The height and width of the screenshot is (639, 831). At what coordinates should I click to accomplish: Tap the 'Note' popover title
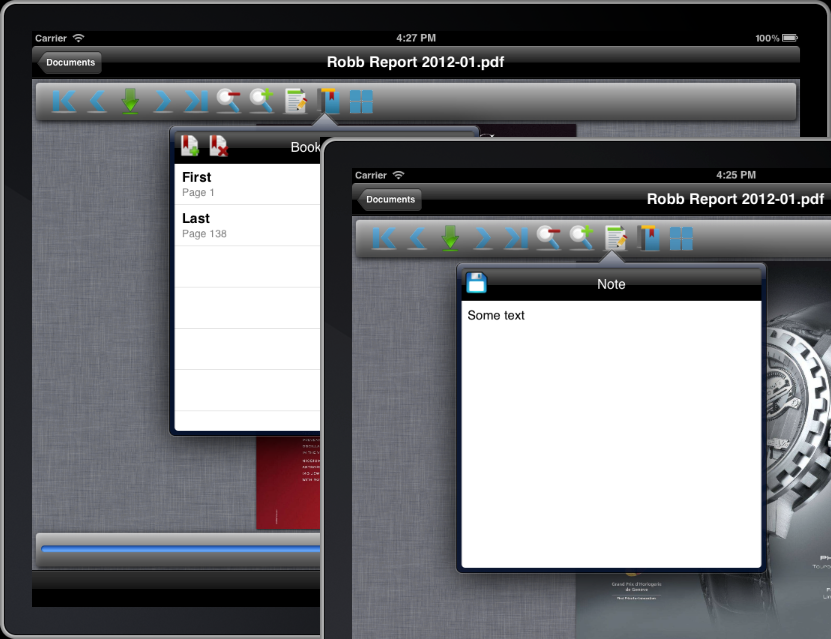tap(611, 285)
